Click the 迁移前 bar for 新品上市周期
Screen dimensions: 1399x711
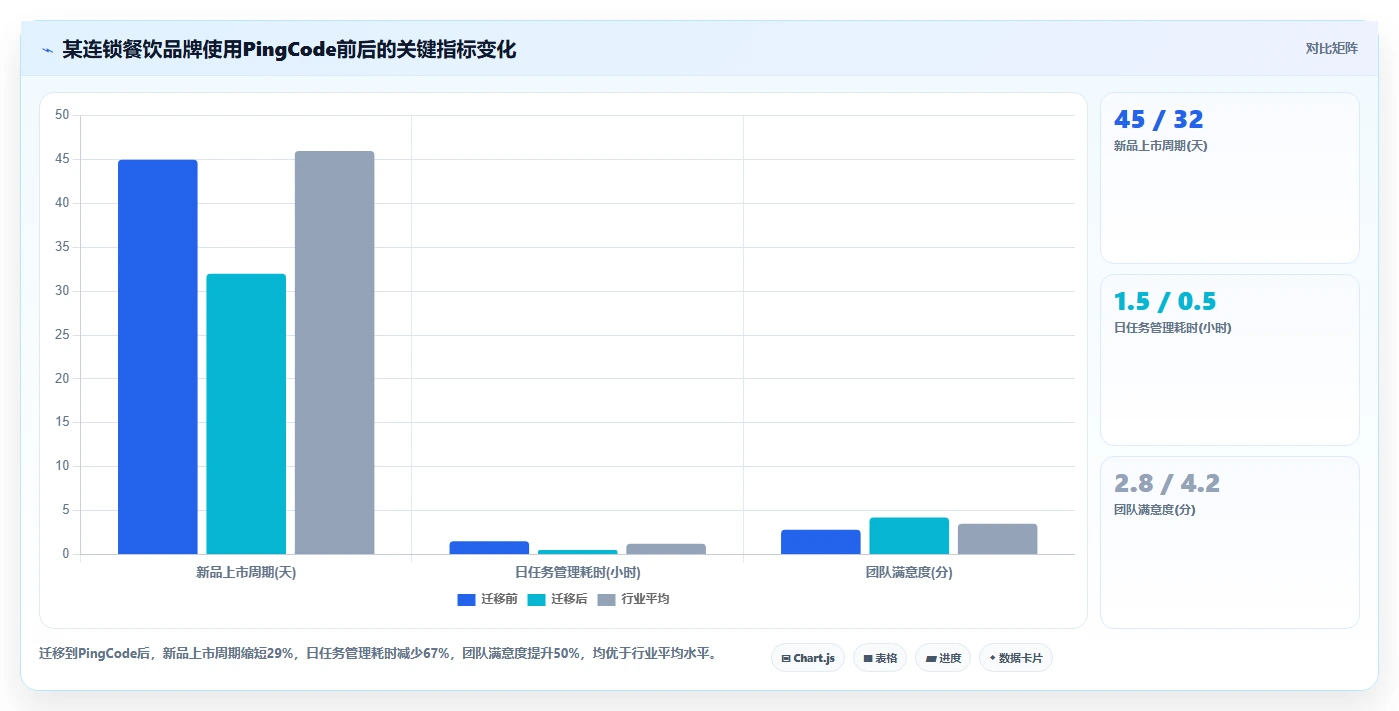click(158, 357)
